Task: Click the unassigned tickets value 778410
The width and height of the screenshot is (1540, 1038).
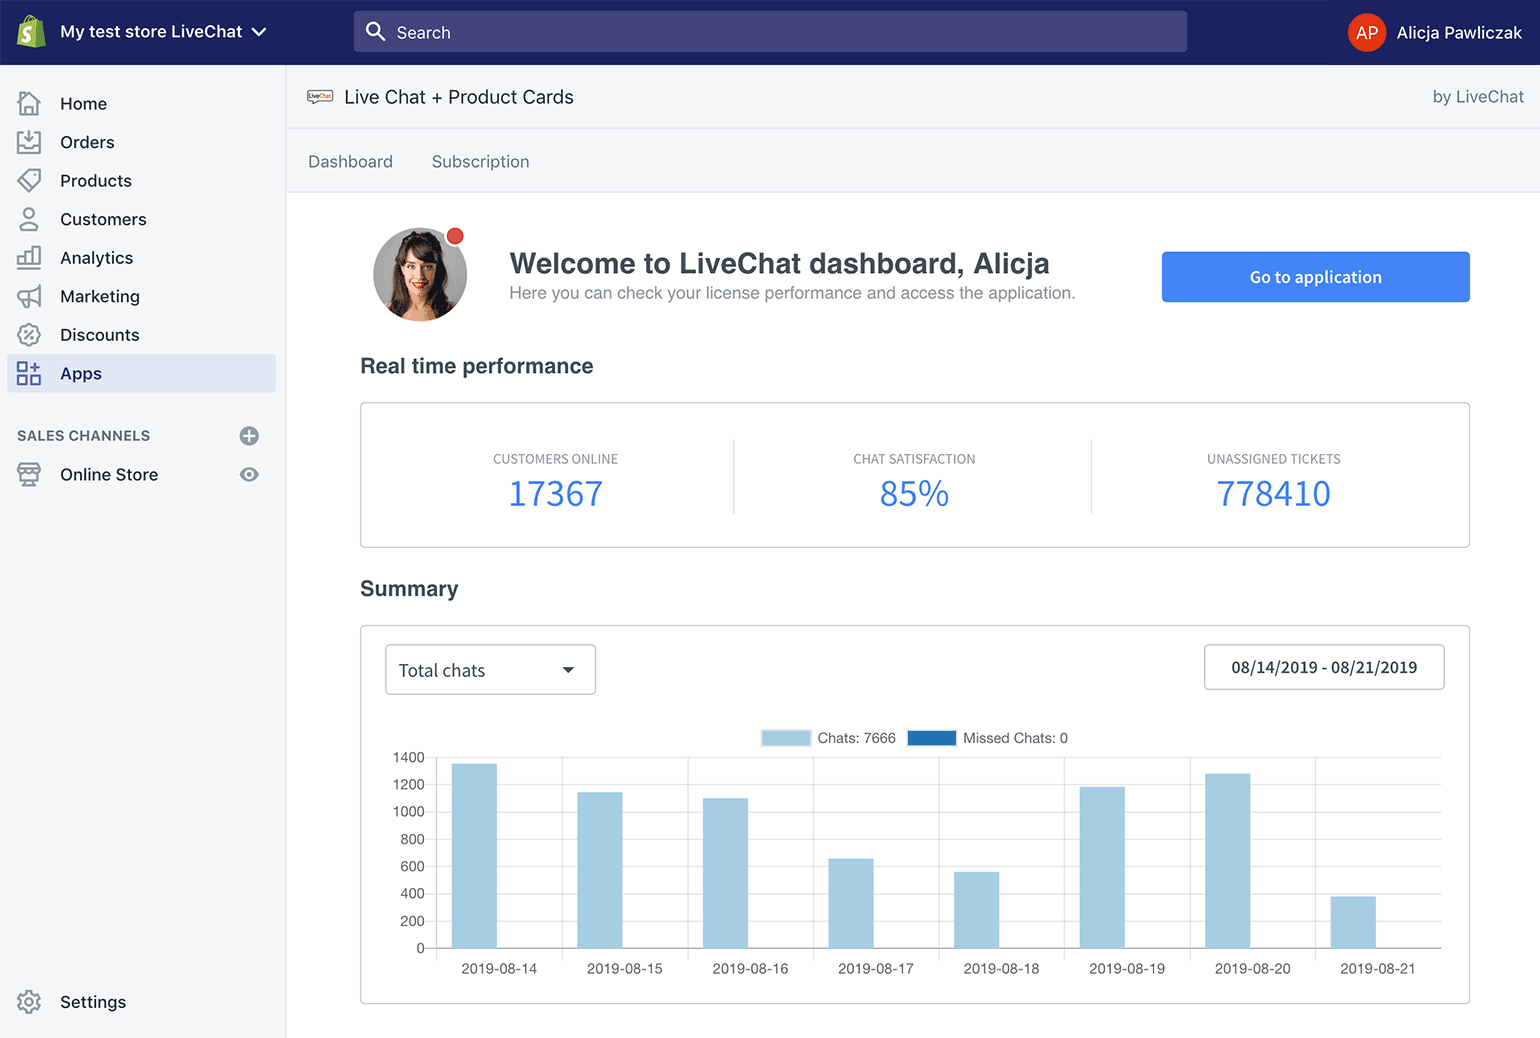Action: point(1273,493)
